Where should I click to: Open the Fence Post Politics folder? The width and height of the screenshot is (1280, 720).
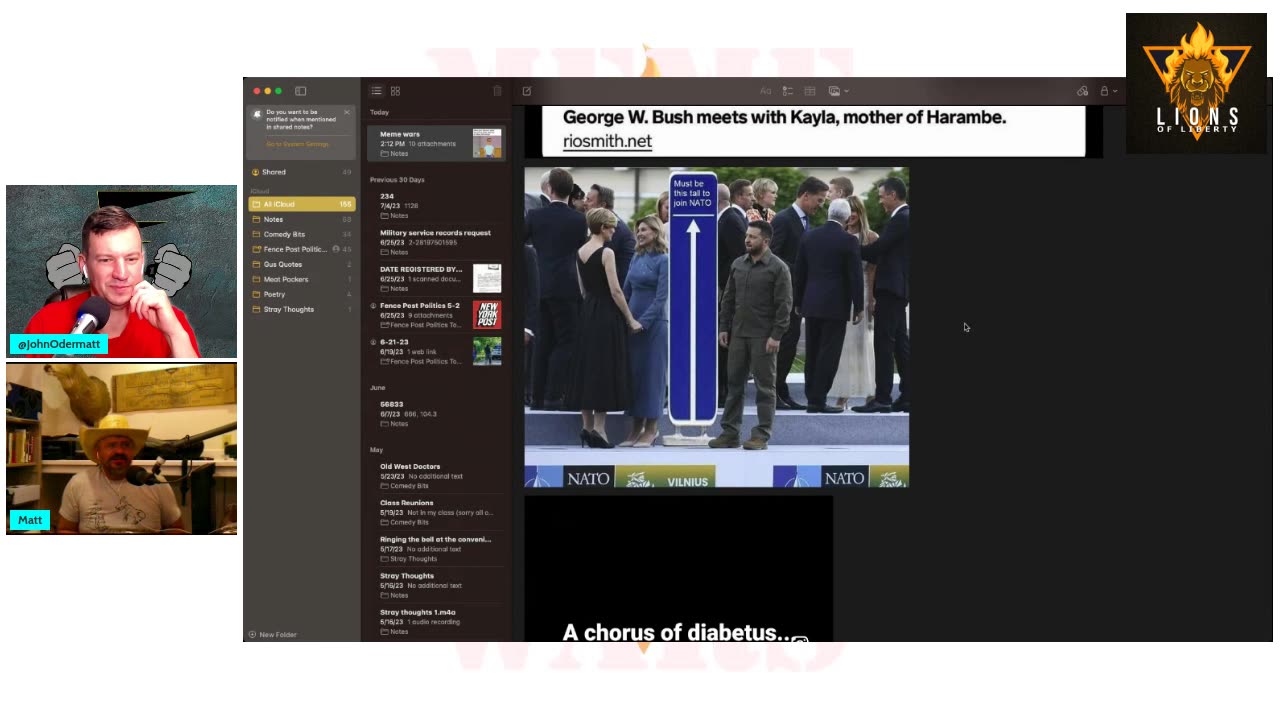pyautogui.click(x=301, y=249)
